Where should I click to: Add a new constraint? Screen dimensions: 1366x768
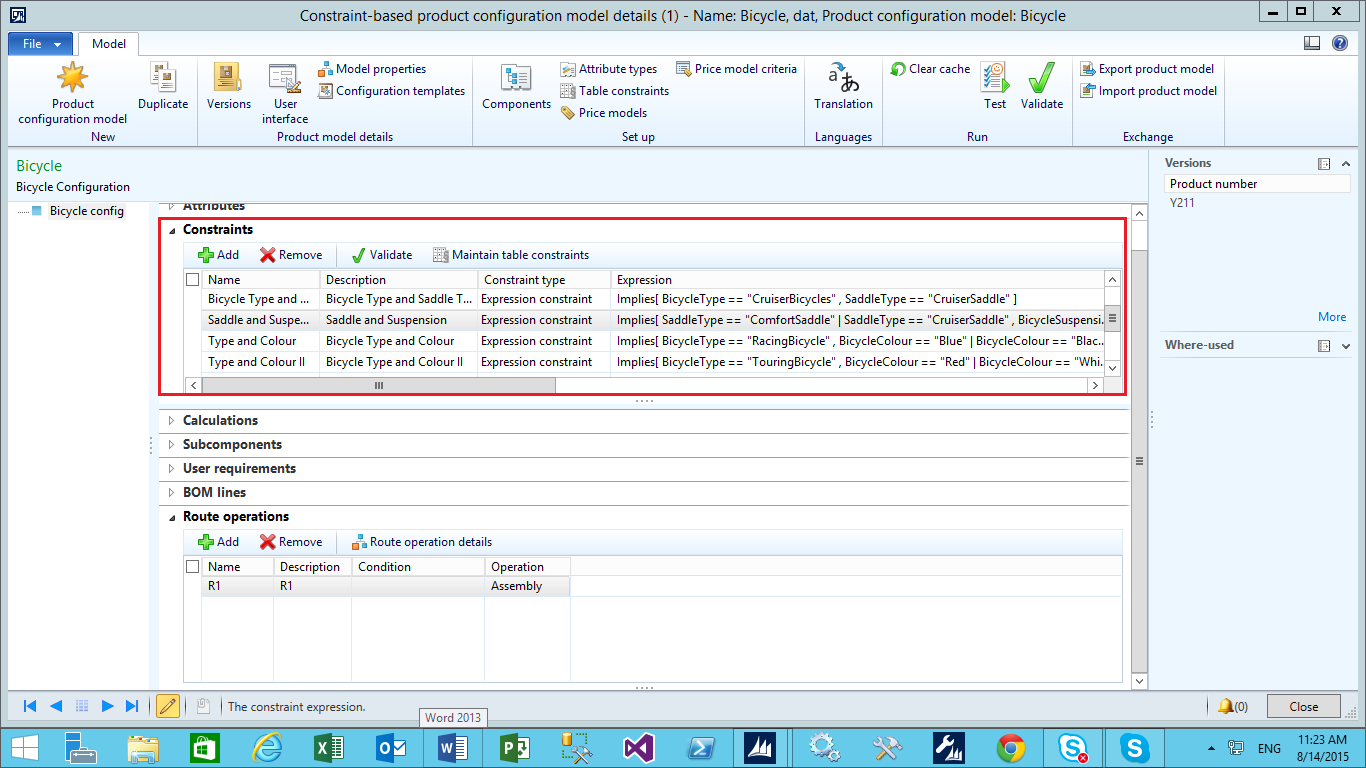pyautogui.click(x=218, y=255)
